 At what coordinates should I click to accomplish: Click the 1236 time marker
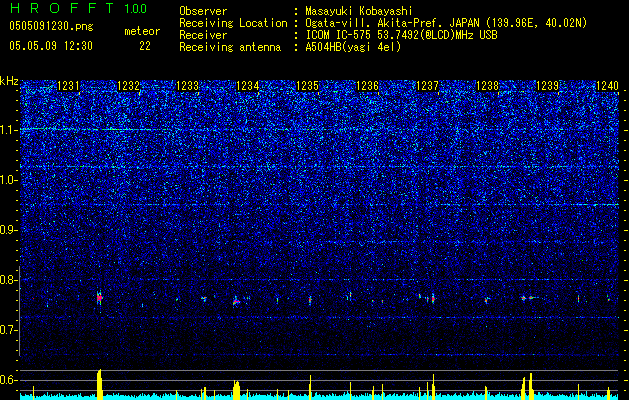coord(368,86)
